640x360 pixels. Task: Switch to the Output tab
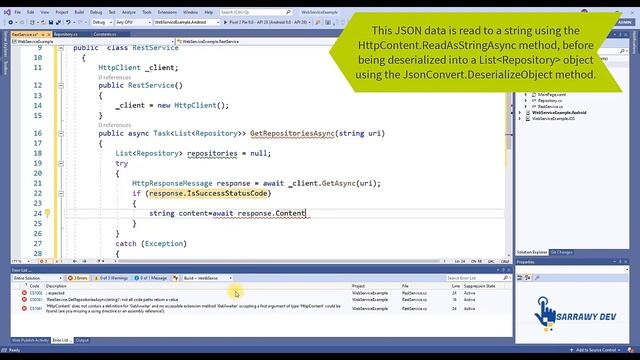[82, 340]
